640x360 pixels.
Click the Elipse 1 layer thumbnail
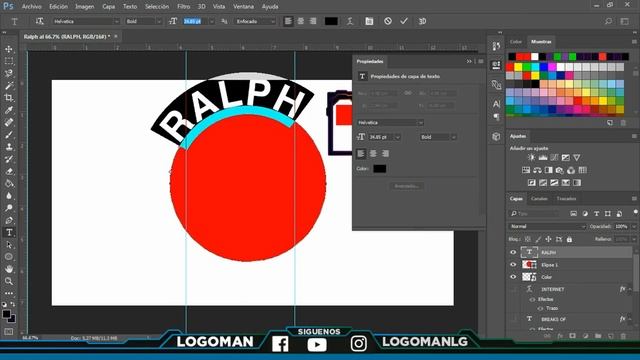click(529, 264)
